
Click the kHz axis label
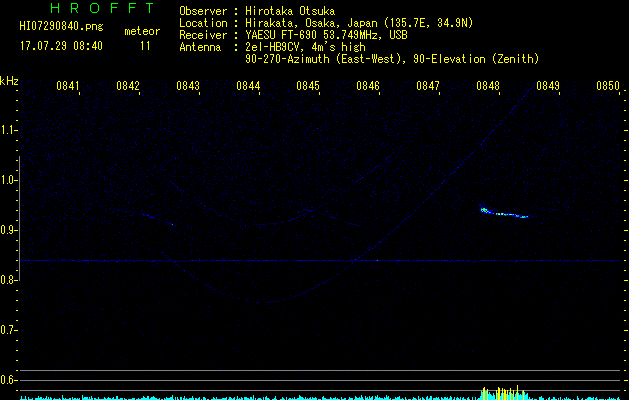[9, 81]
